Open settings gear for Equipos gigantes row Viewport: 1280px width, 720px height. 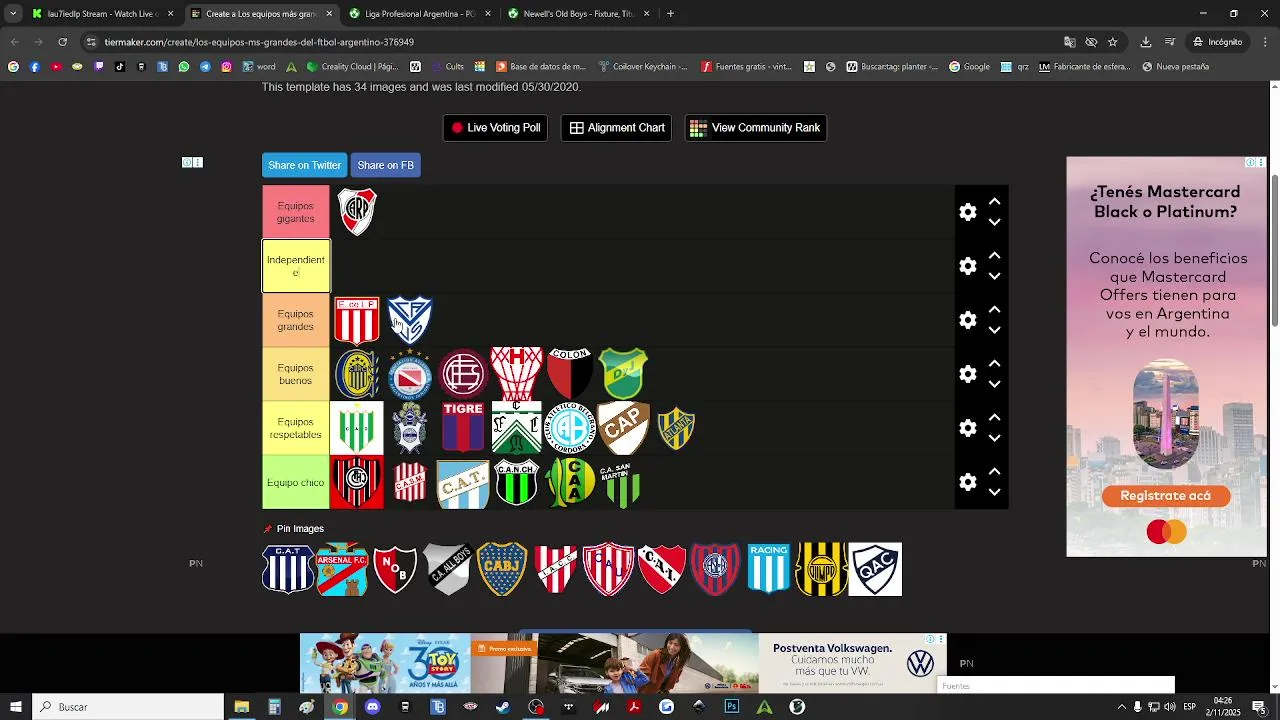pyautogui.click(x=967, y=212)
